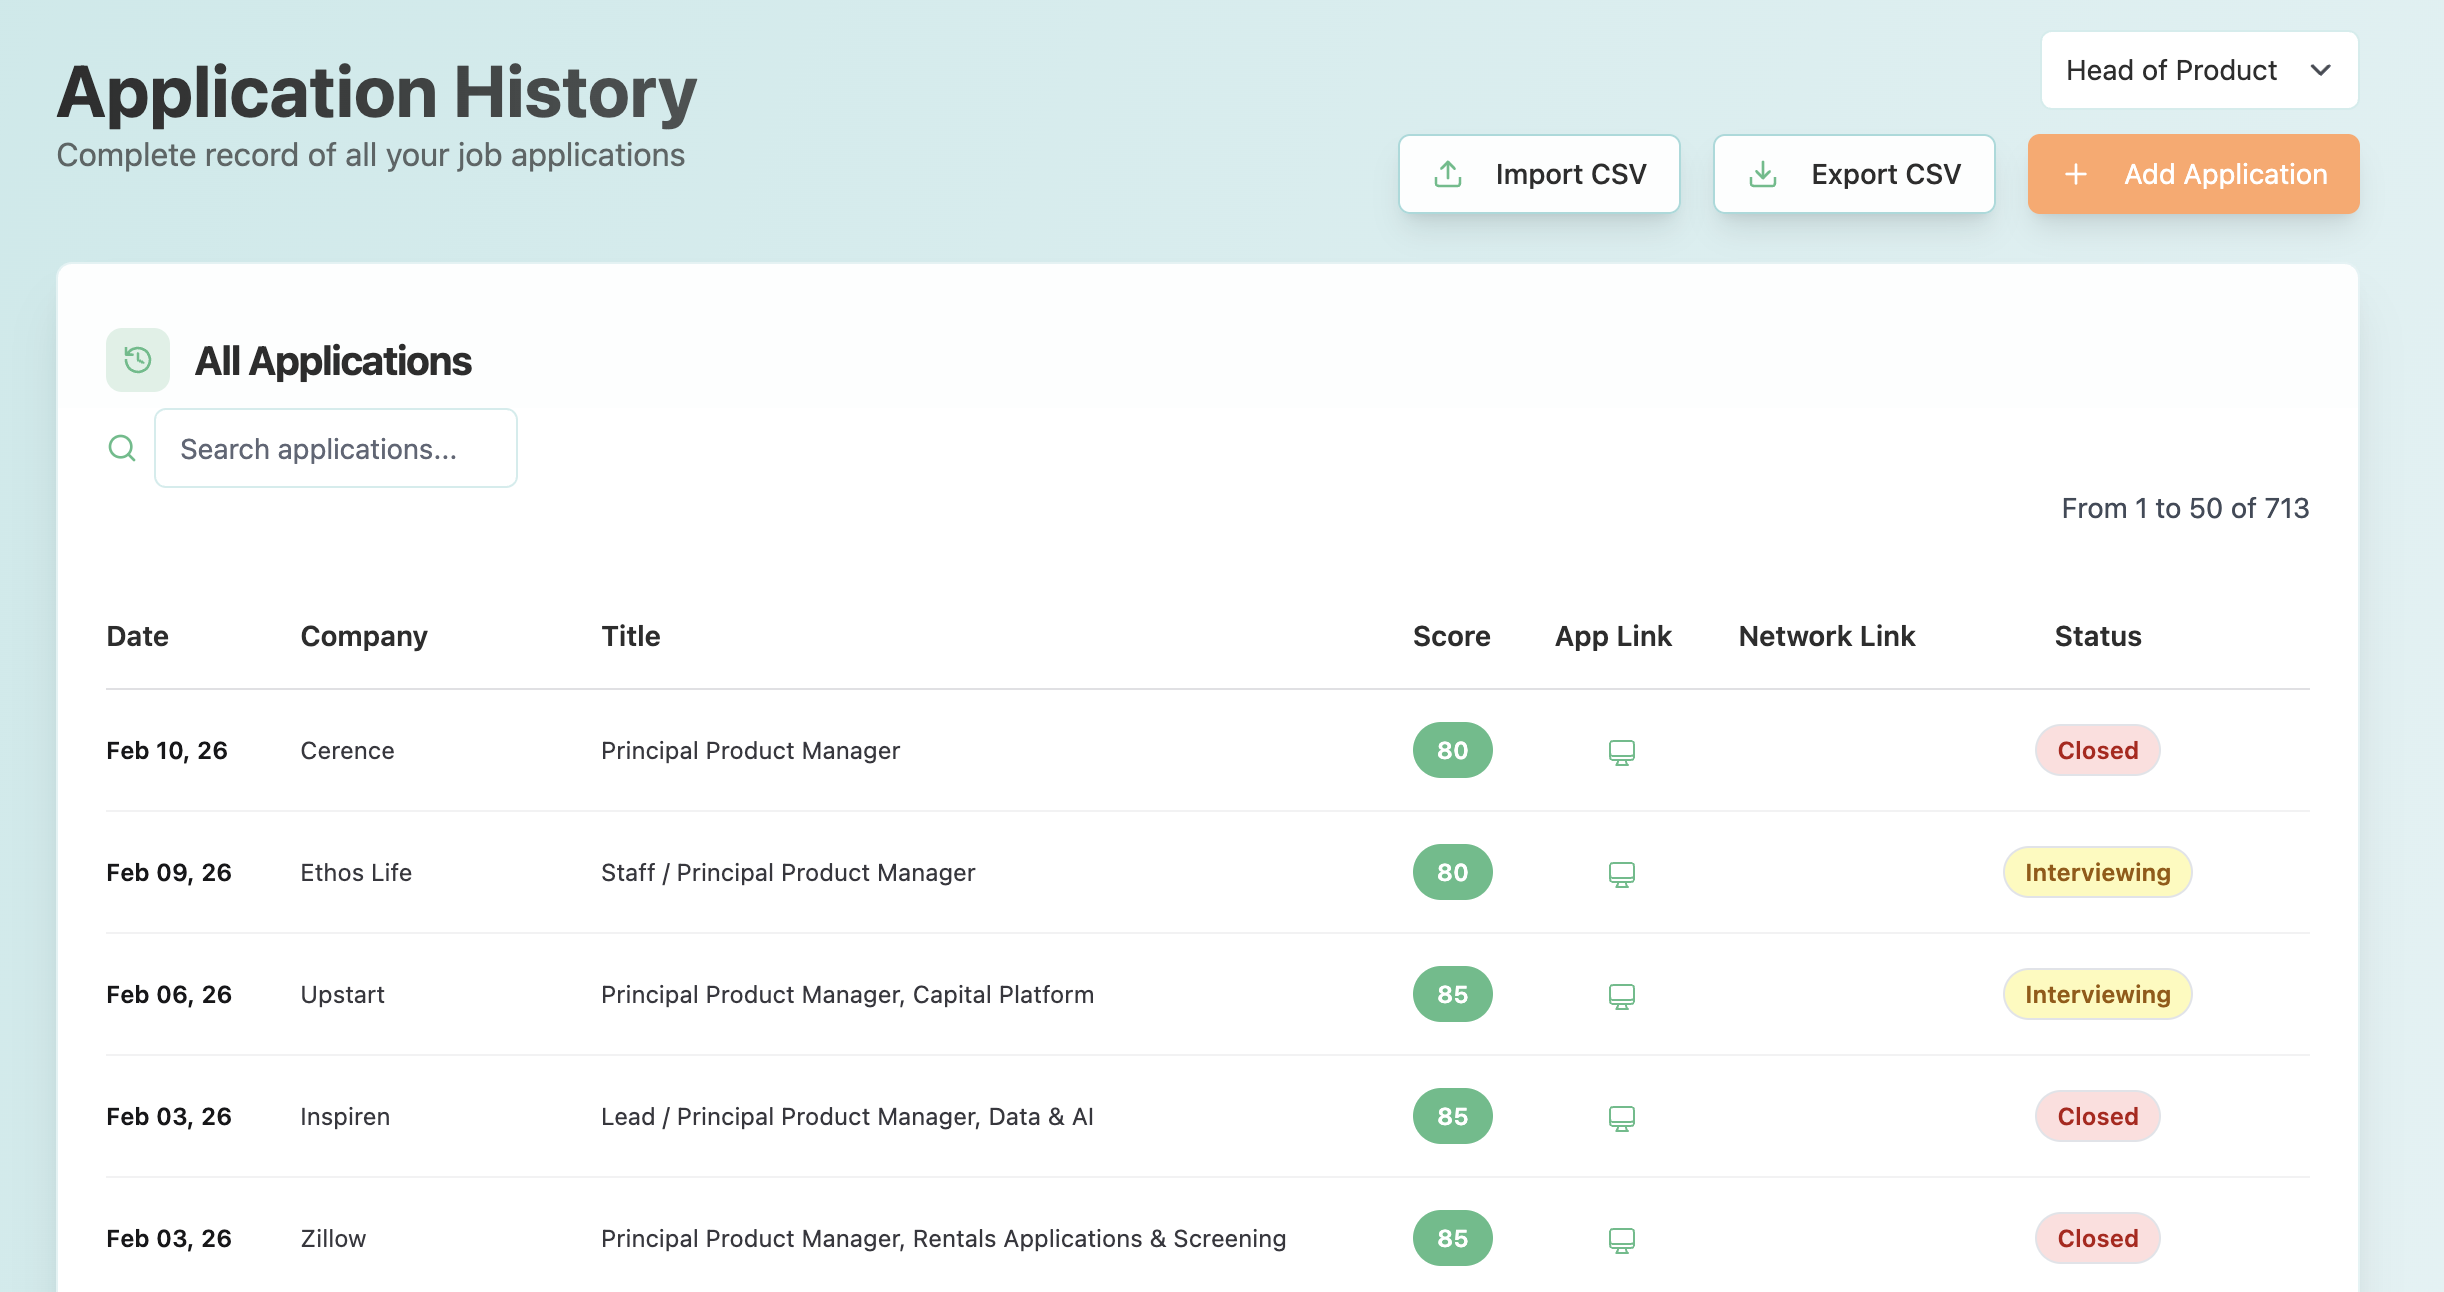Click the search magnifier icon

(122, 448)
